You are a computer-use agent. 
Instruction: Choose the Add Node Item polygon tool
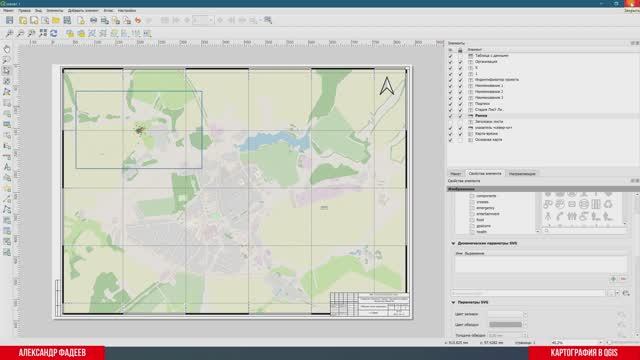[x=7, y=210]
